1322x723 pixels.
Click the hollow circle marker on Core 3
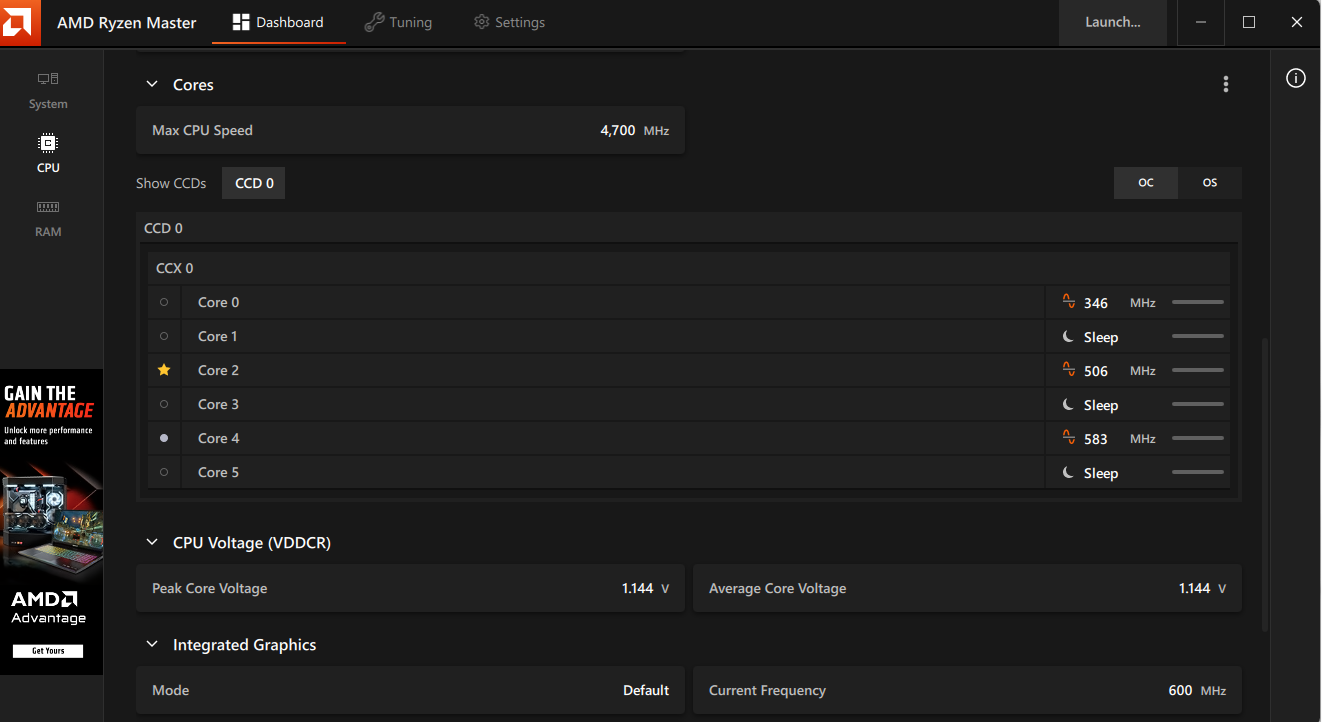(164, 404)
